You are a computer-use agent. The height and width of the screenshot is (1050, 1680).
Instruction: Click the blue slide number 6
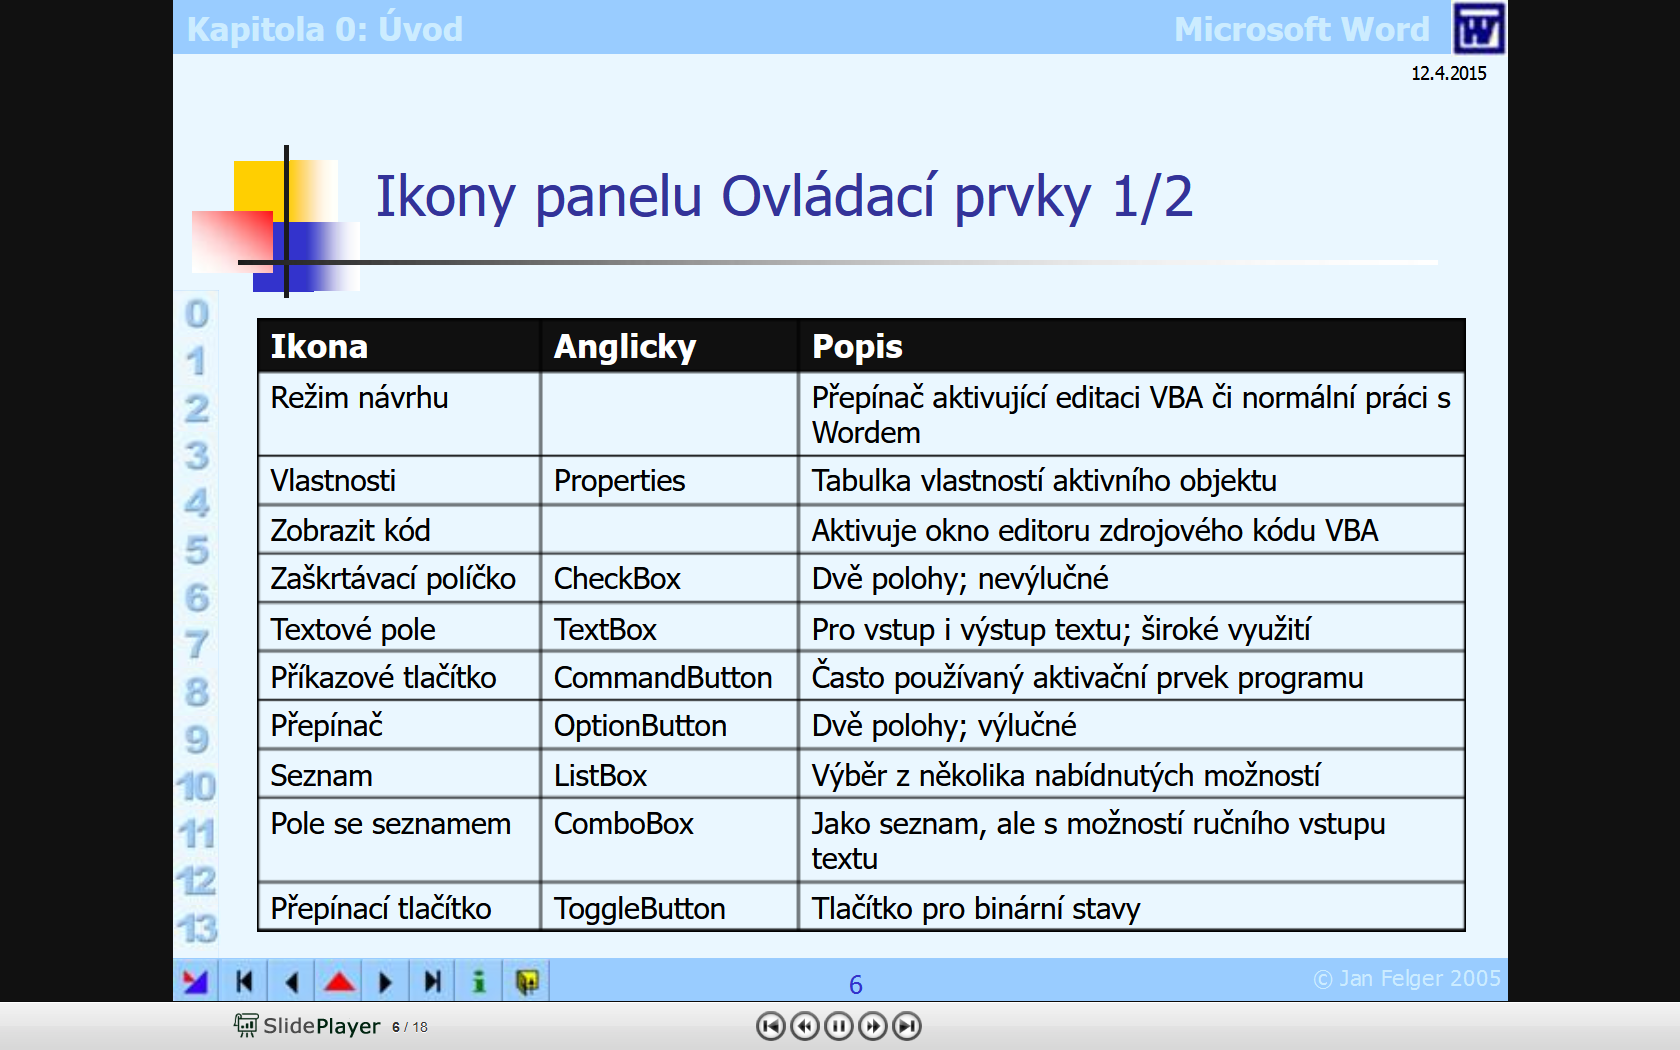[856, 985]
